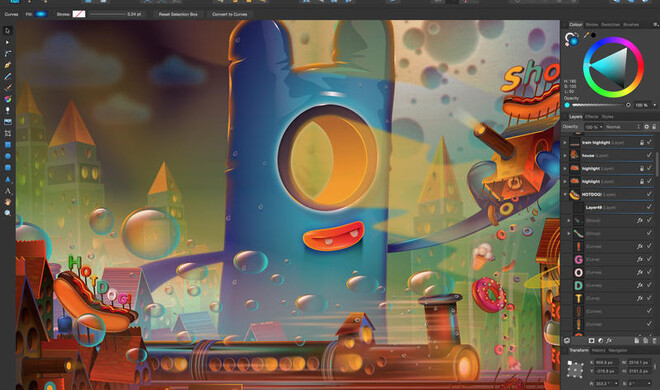Screen dimensions: 660x390
Task: Hide the house layer
Action: coord(649,156)
